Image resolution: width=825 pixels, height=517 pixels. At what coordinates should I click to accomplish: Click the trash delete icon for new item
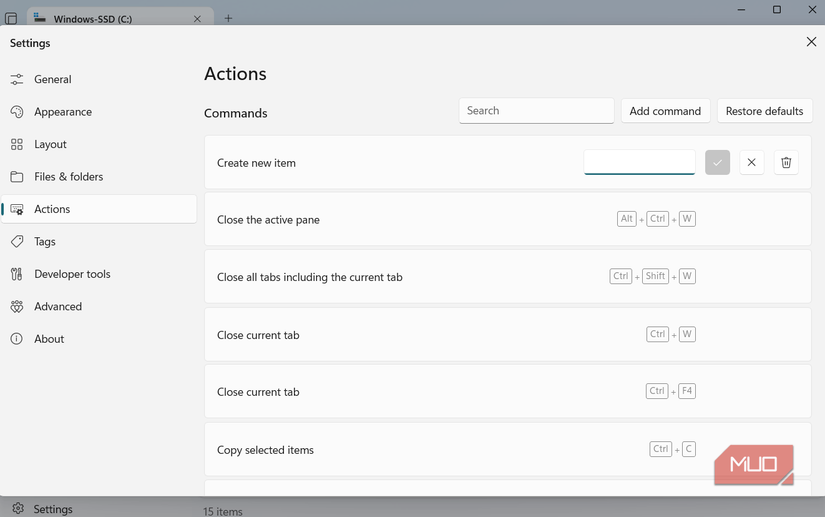click(x=786, y=162)
